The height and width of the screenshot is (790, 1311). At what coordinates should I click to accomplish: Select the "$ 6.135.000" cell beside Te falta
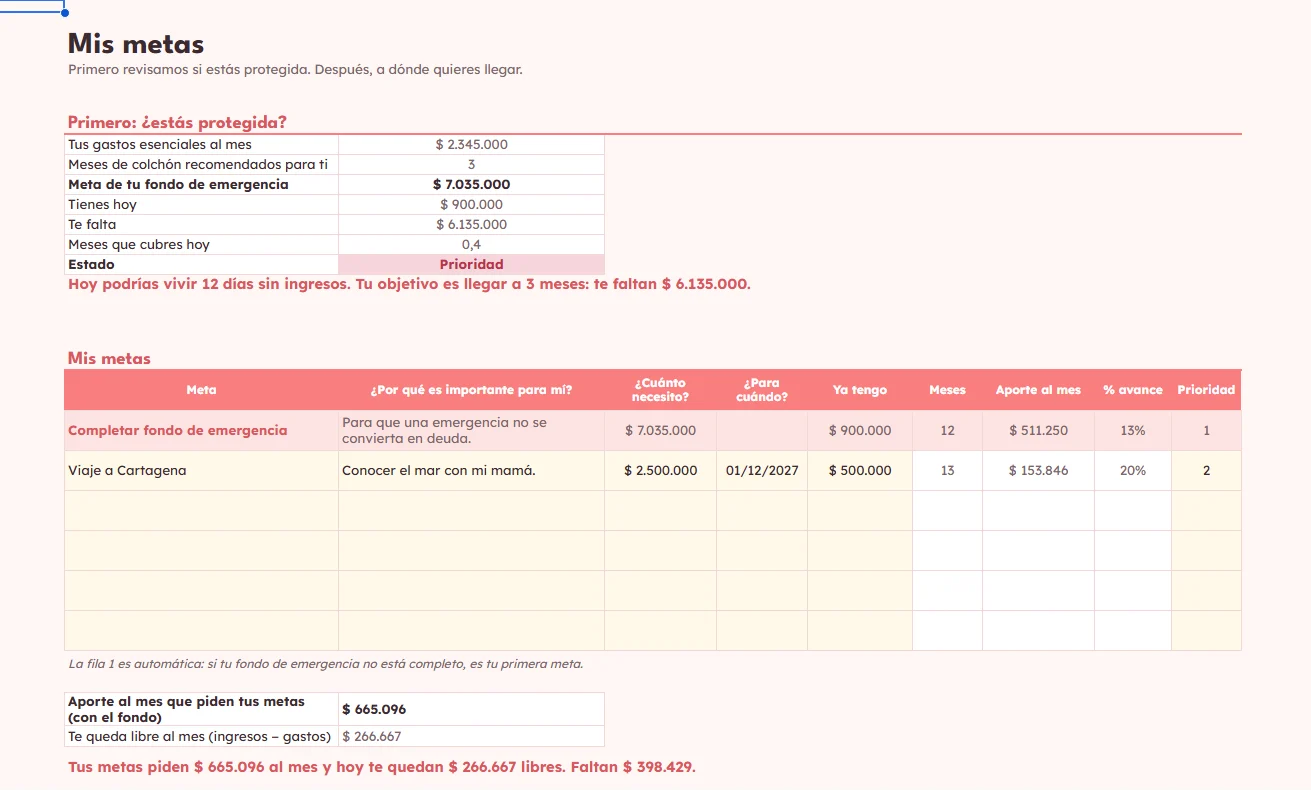[x=472, y=225]
